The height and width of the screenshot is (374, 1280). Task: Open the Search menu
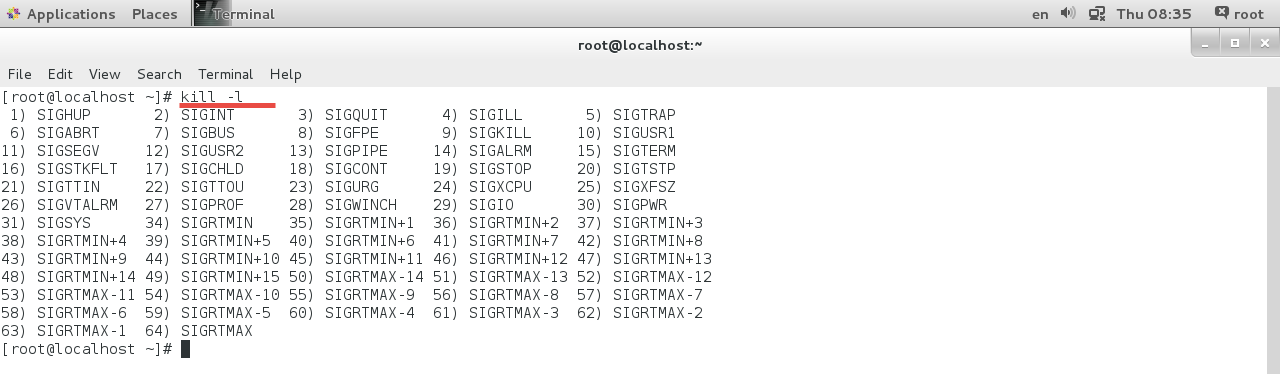[159, 74]
